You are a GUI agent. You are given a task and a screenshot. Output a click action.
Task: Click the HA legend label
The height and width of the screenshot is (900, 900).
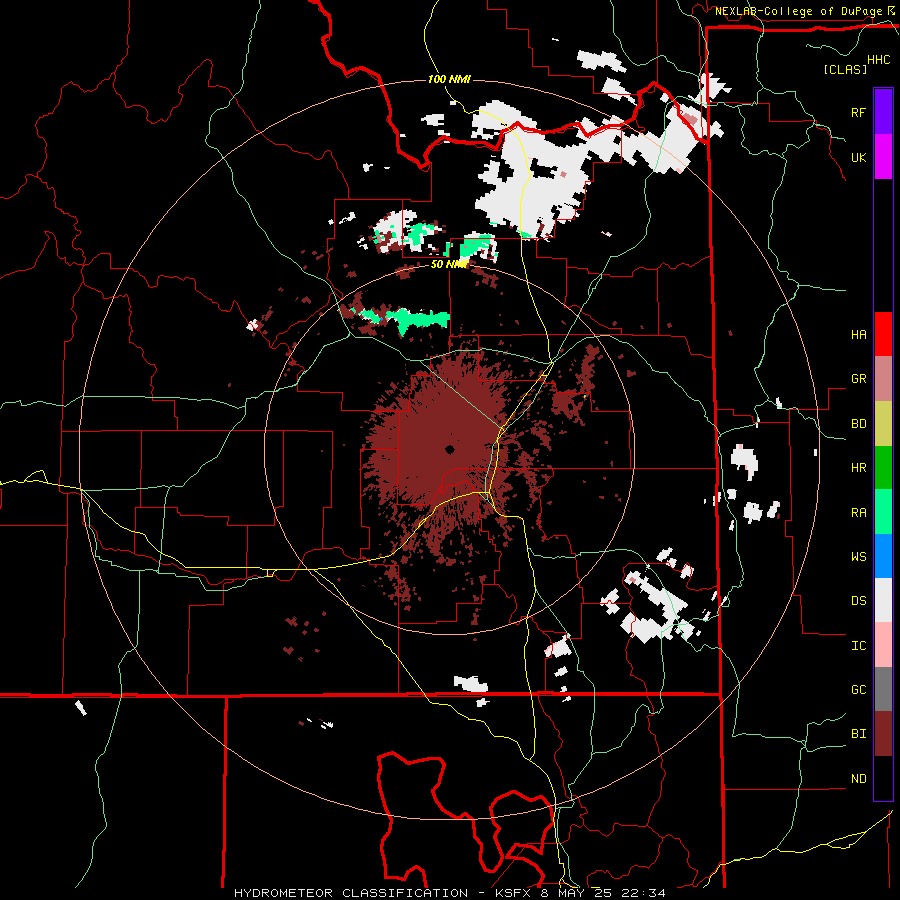tap(858, 335)
